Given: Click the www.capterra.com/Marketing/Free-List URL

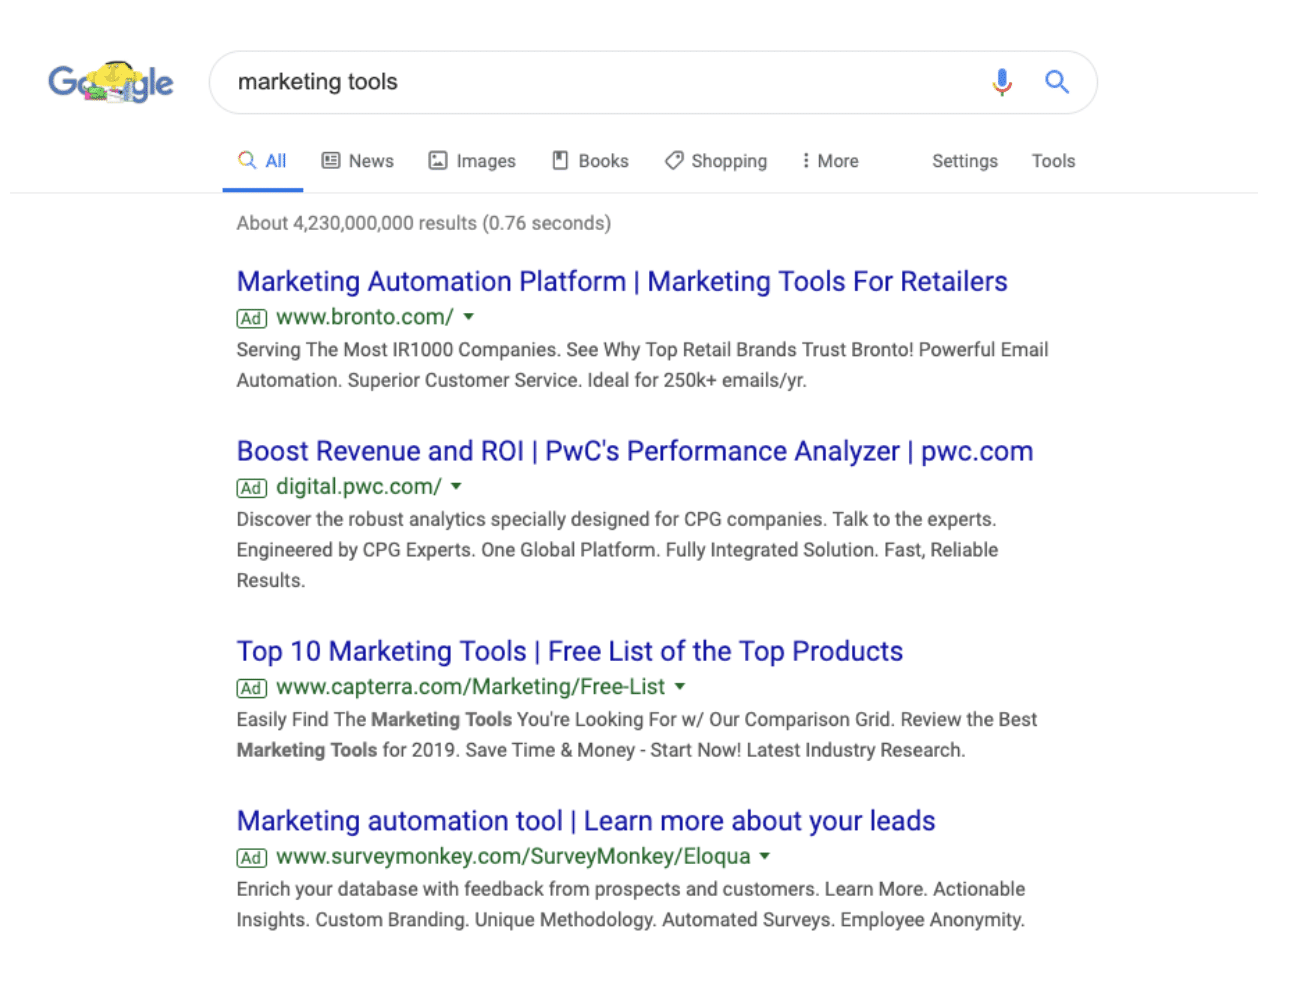Looking at the screenshot, I should (x=470, y=687).
